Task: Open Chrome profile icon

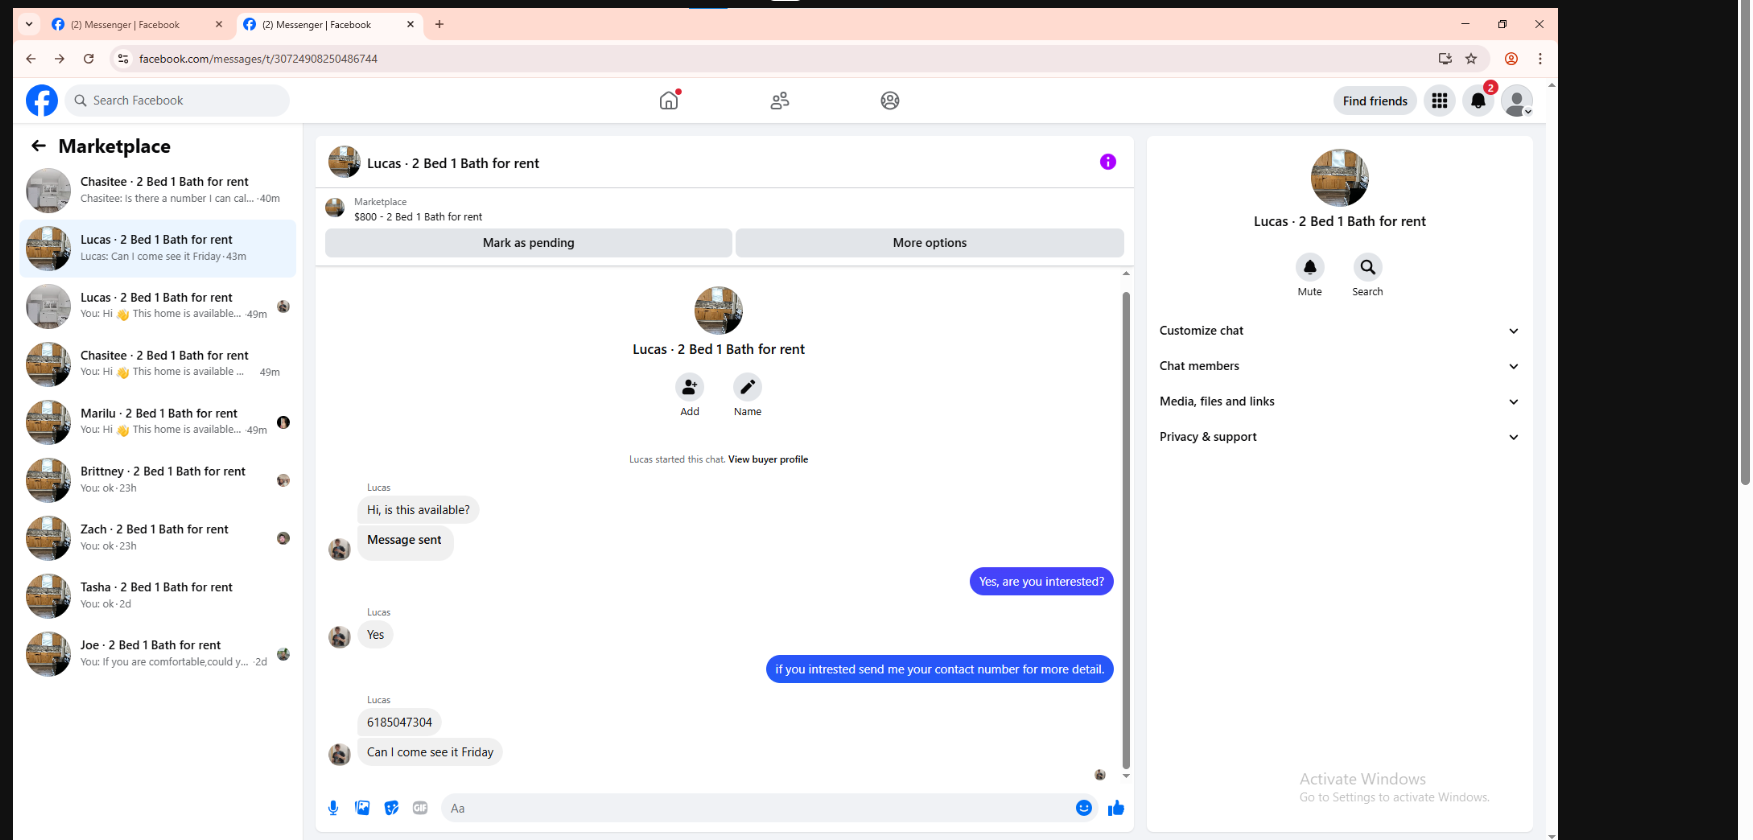Action: pos(1511,59)
